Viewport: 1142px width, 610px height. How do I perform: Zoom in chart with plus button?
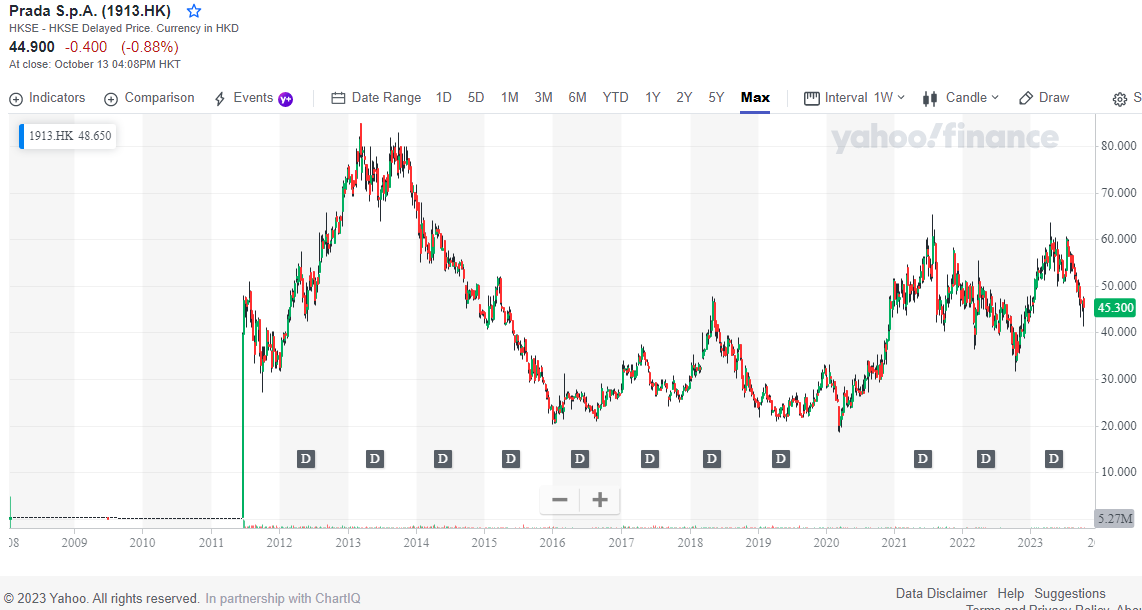click(x=599, y=500)
